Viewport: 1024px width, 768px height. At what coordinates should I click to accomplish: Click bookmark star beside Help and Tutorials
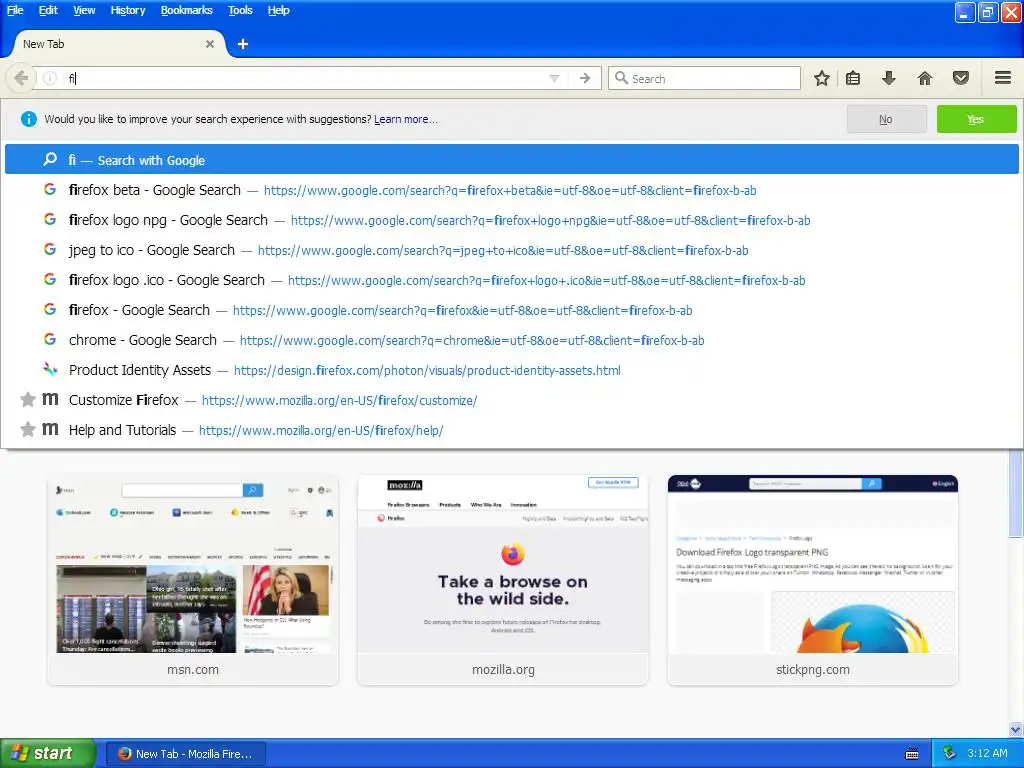[x=27, y=429]
